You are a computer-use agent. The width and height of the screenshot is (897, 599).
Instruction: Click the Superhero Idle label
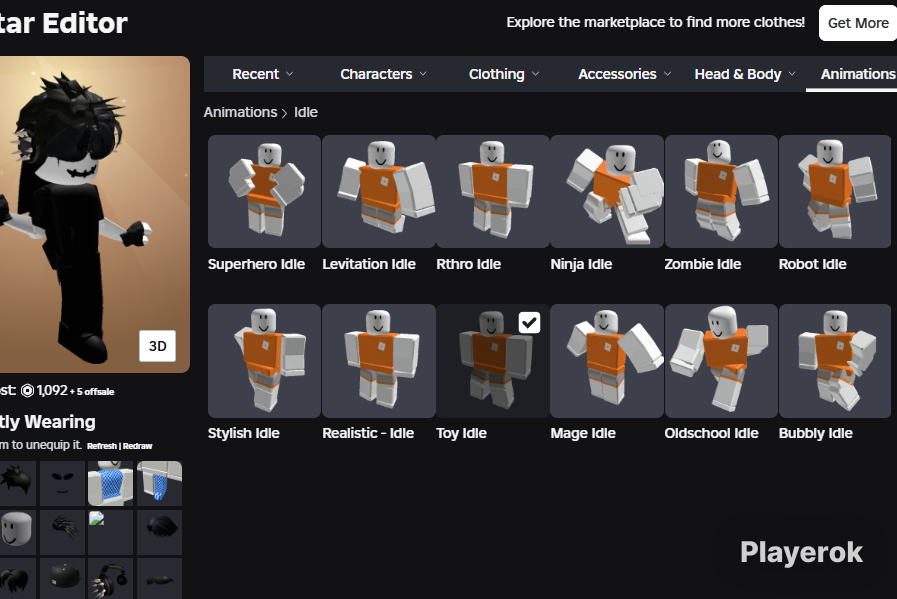click(x=256, y=264)
